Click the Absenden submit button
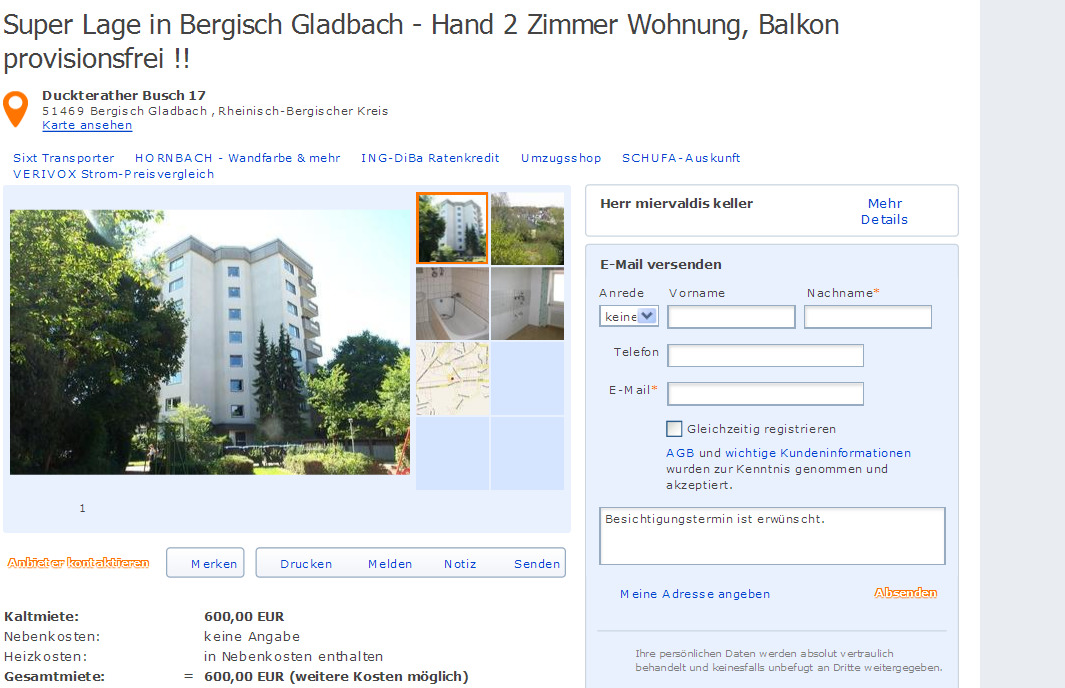 [905, 593]
